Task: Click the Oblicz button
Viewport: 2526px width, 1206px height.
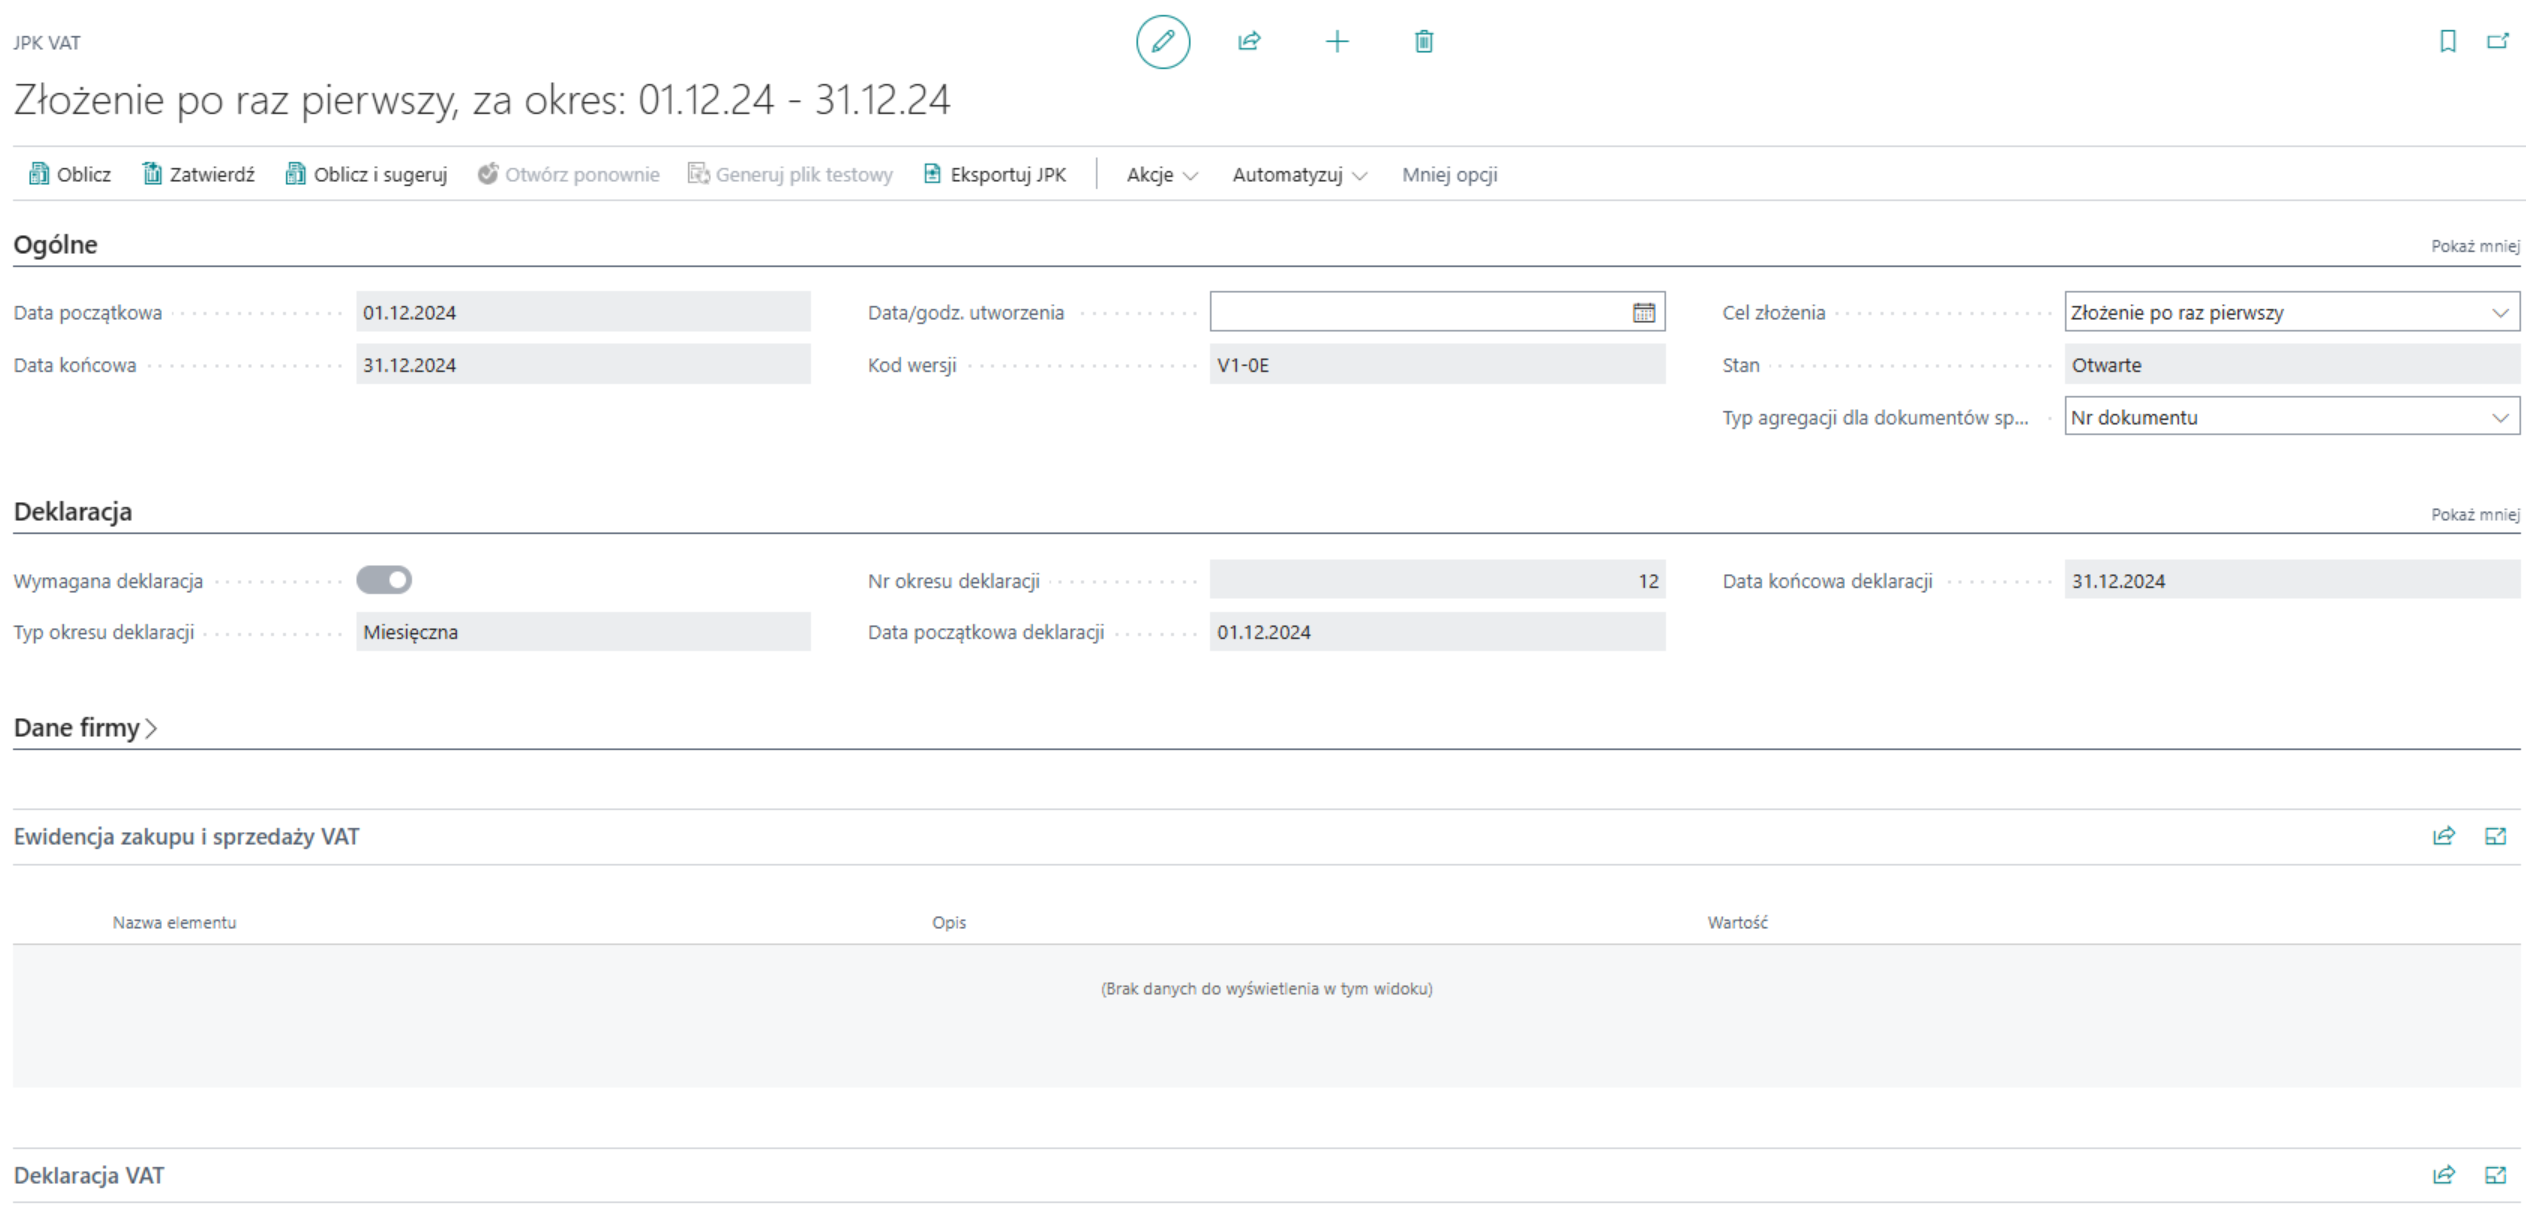Action: [70, 175]
